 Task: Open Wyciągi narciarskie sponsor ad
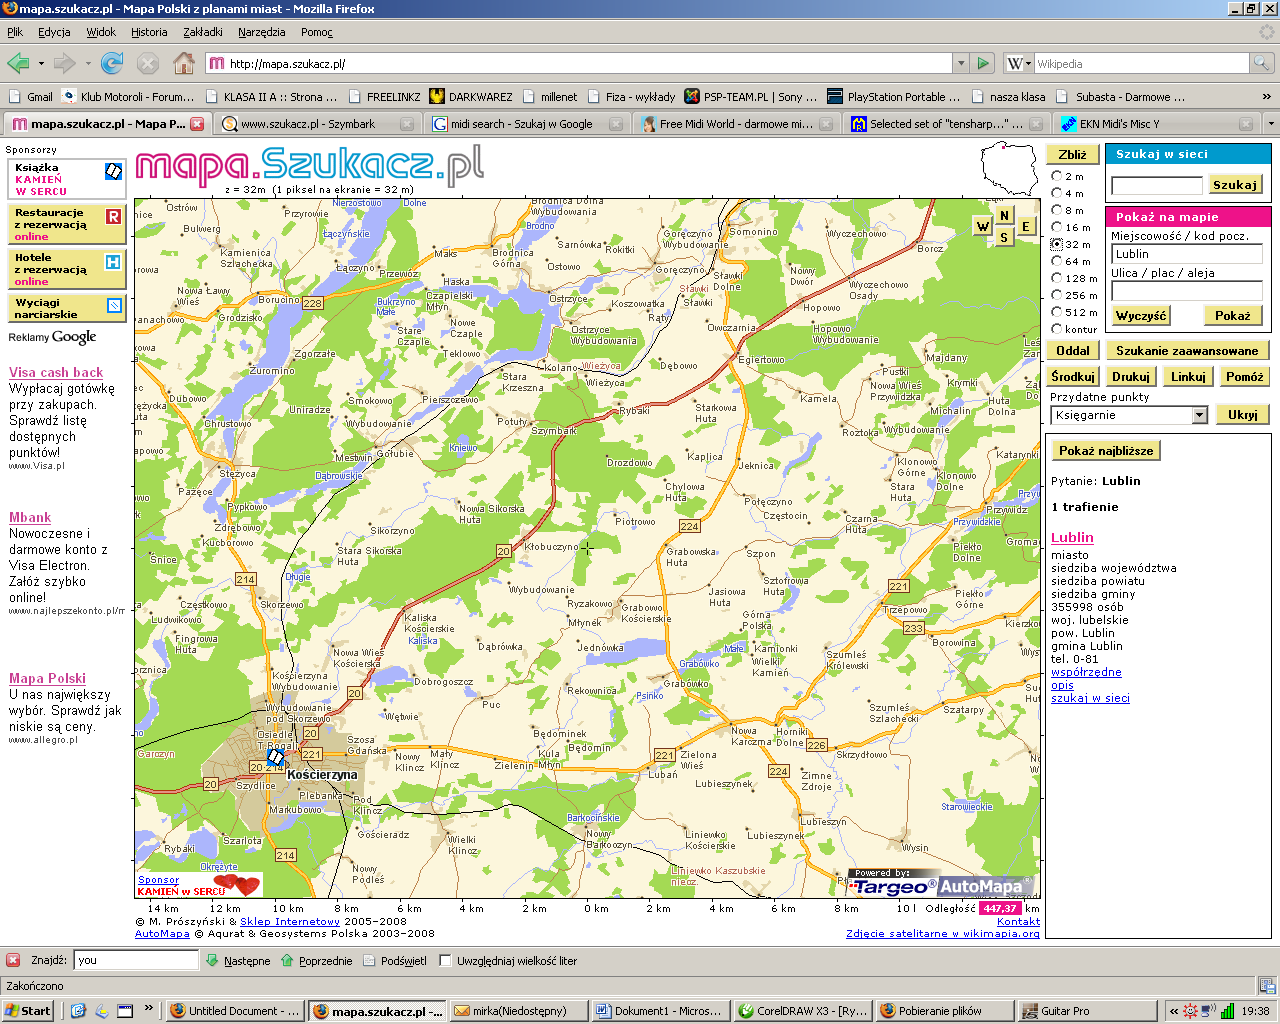coord(67,308)
